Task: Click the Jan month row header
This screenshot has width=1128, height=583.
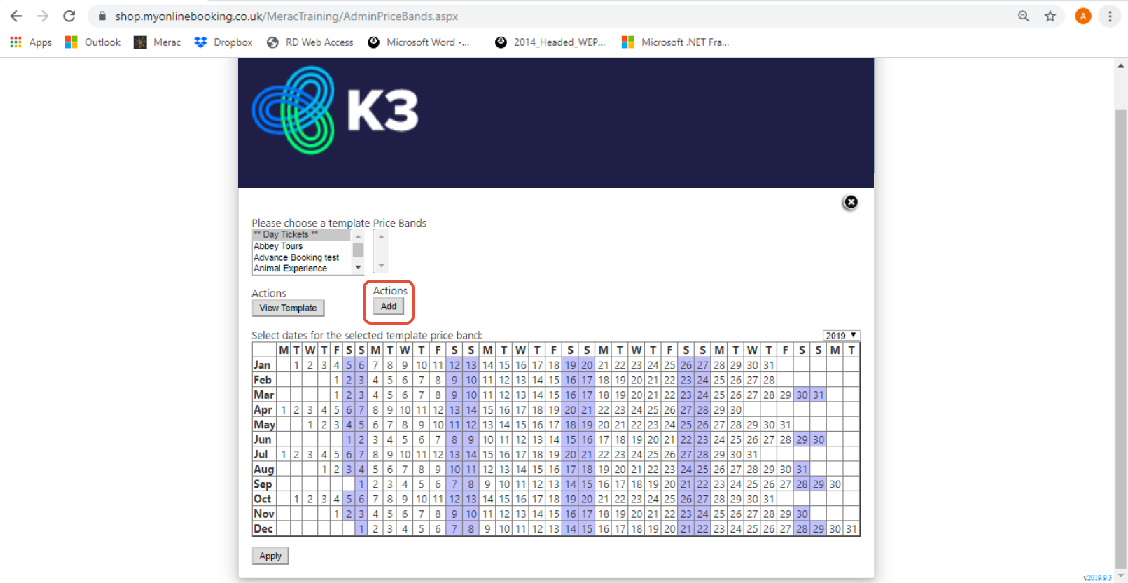Action: (264, 365)
